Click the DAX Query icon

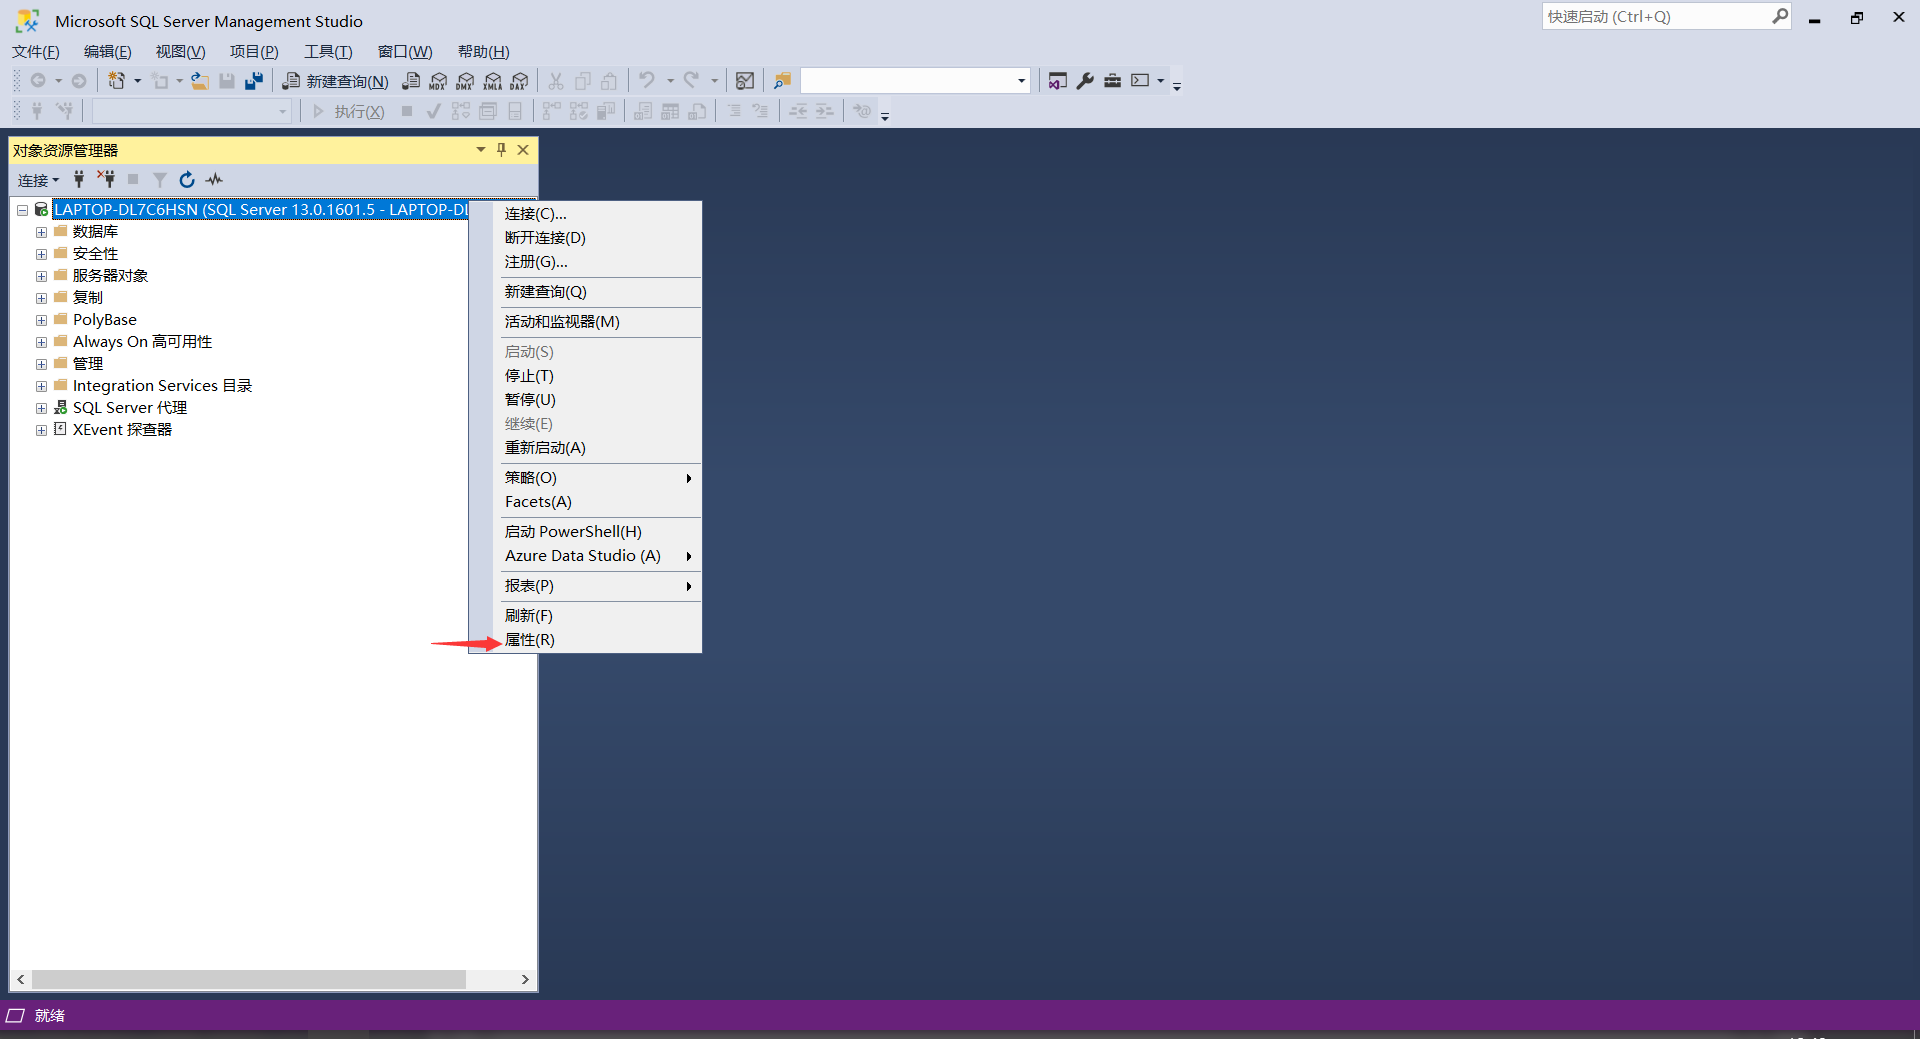click(519, 81)
